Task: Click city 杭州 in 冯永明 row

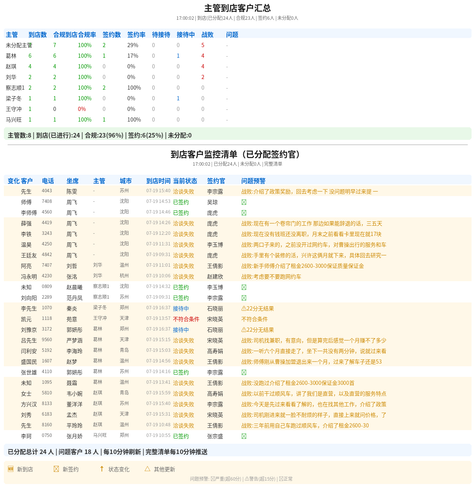Action: (x=124, y=276)
